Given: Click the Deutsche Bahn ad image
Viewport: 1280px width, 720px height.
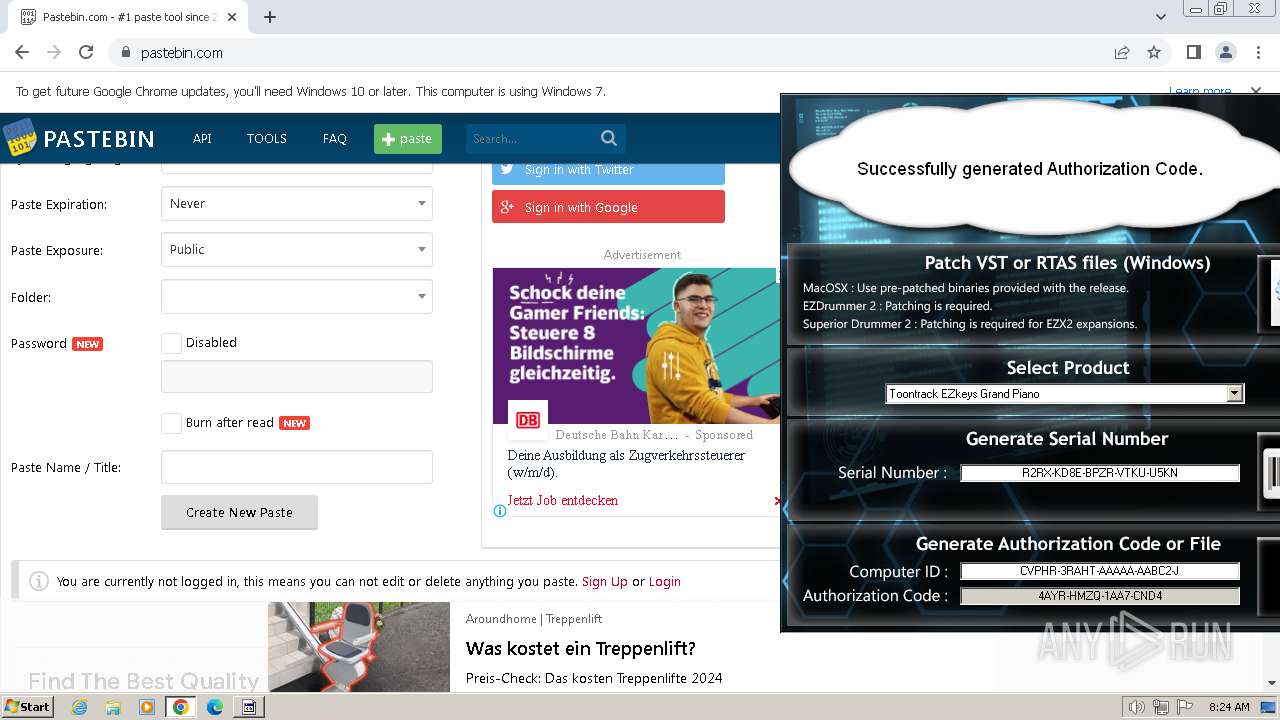Looking at the screenshot, I should tap(636, 346).
